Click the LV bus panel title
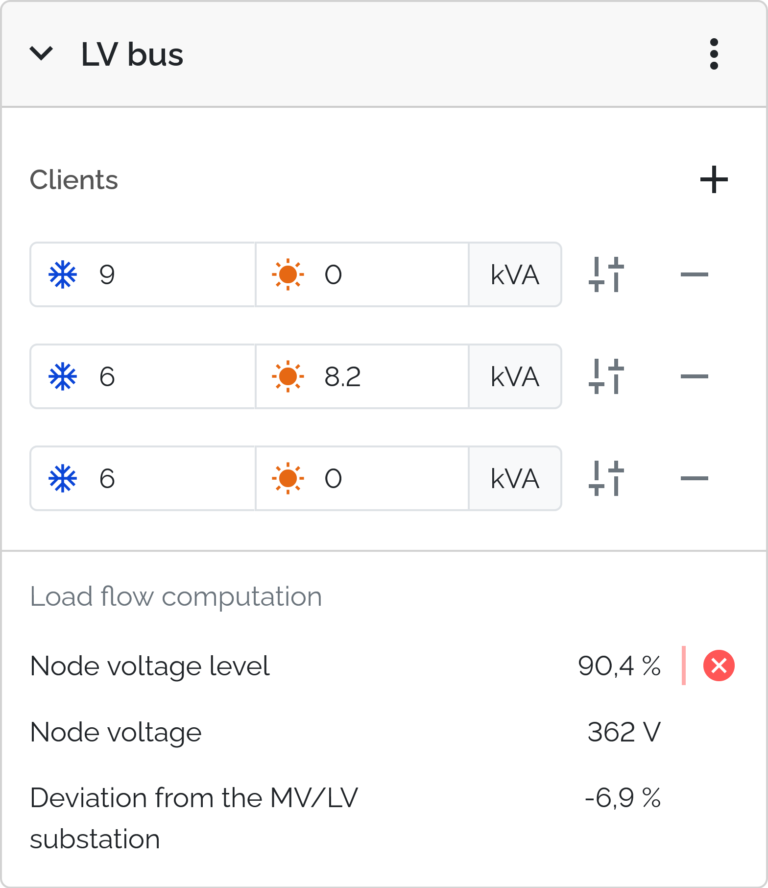This screenshot has width=768, height=888. [x=132, y=54]
